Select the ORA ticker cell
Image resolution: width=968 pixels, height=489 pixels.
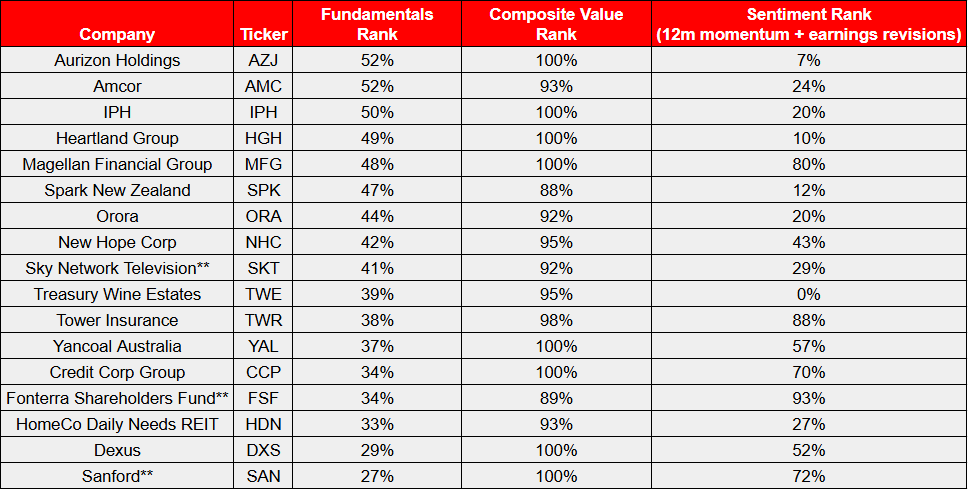coord(264,216)
